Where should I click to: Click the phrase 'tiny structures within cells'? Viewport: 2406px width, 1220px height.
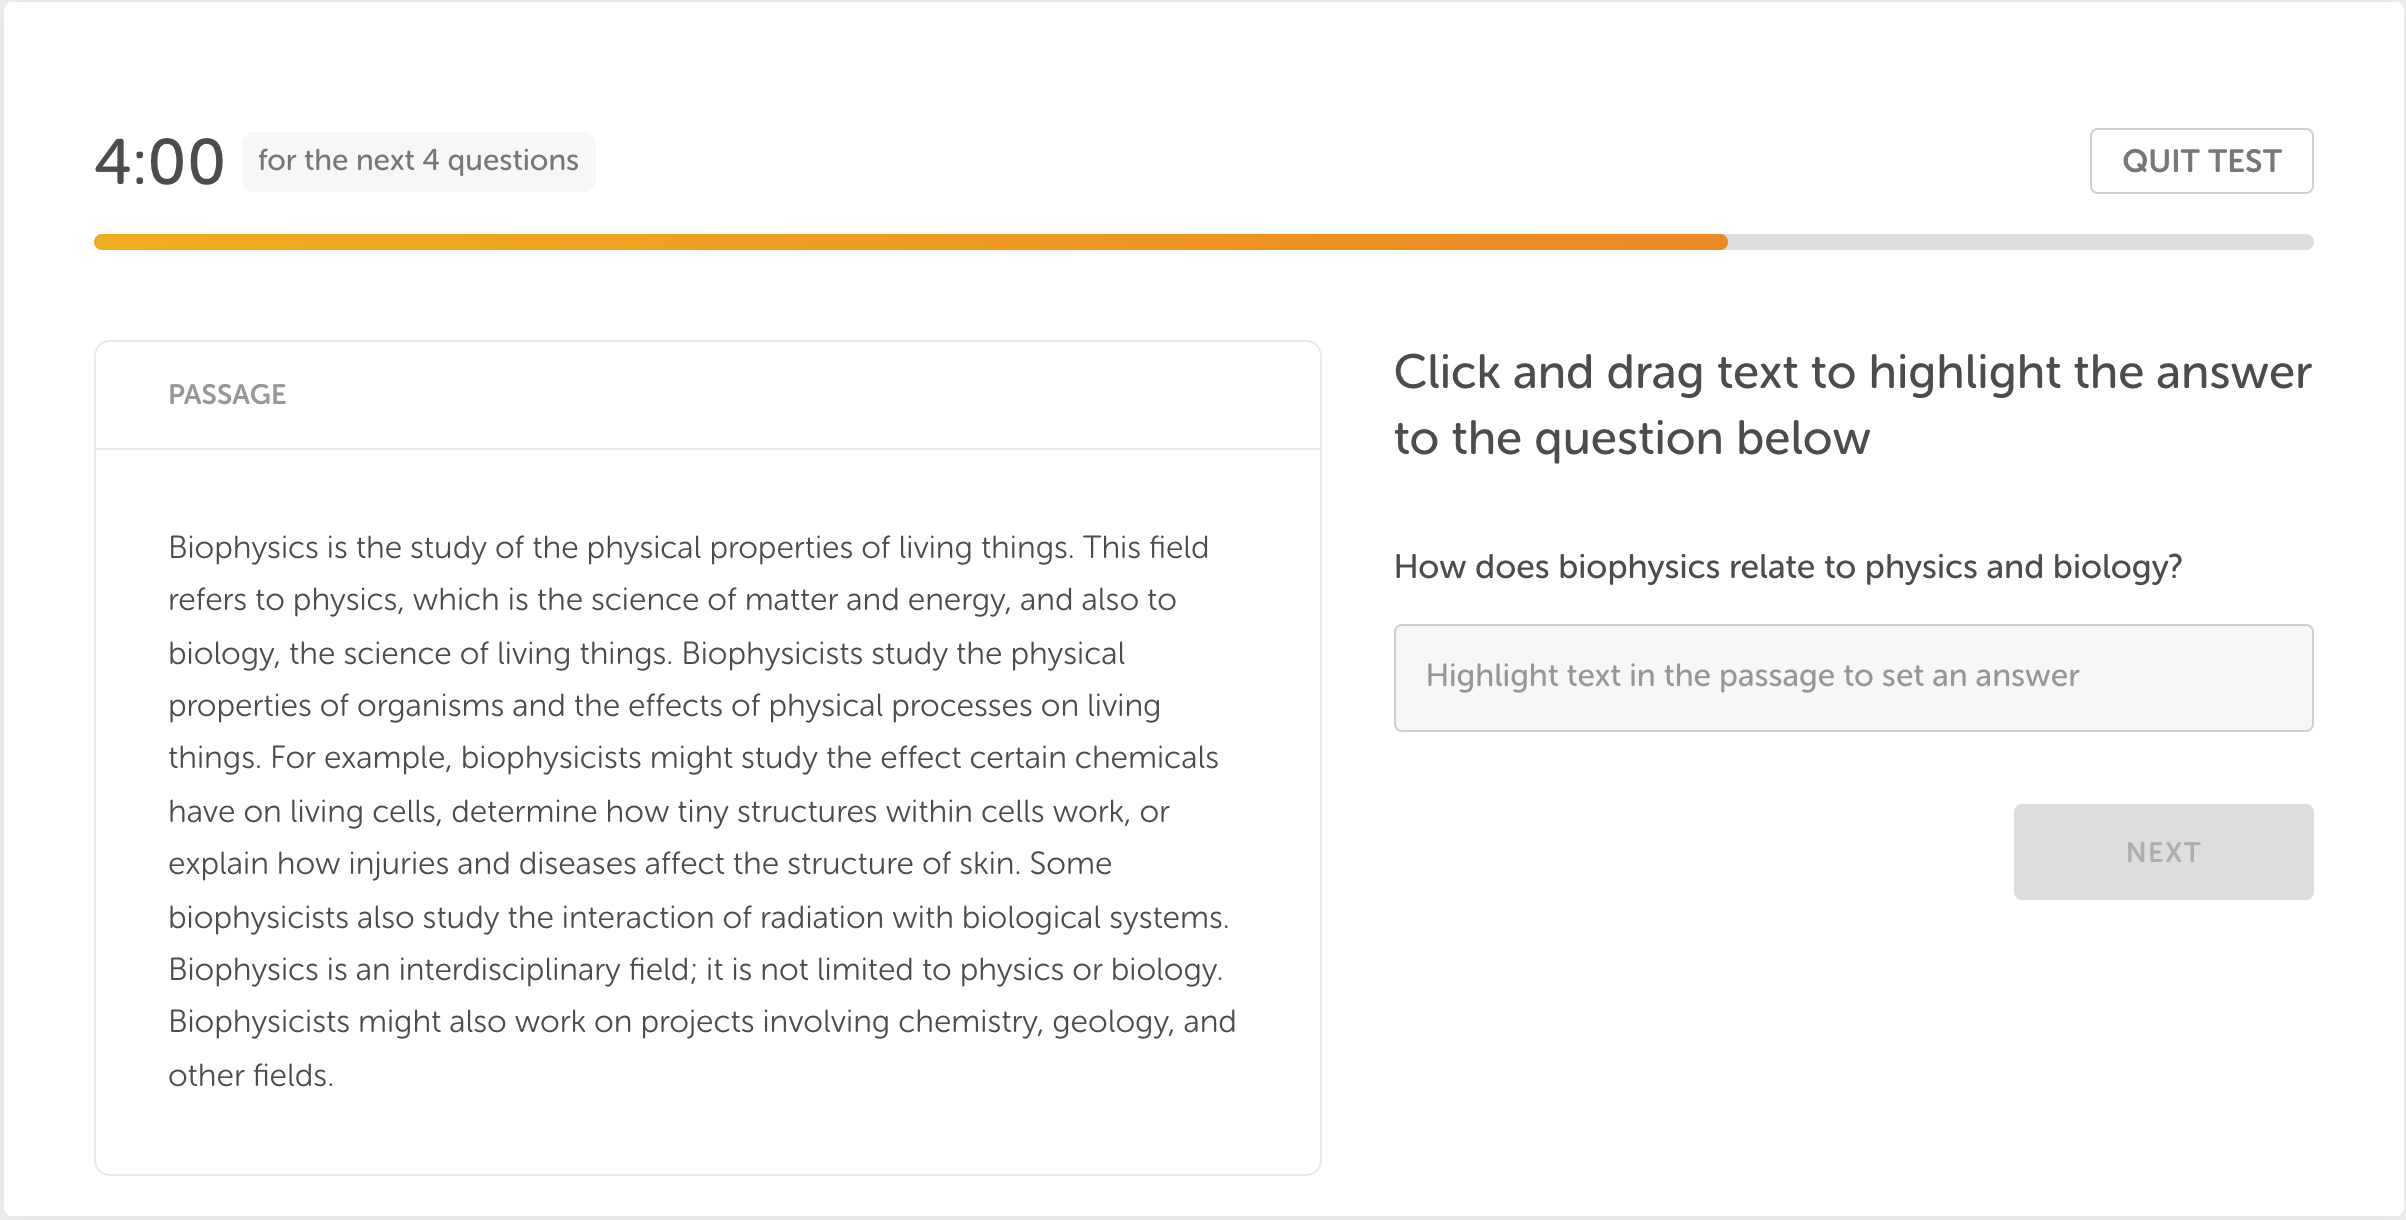click(880, 811)
